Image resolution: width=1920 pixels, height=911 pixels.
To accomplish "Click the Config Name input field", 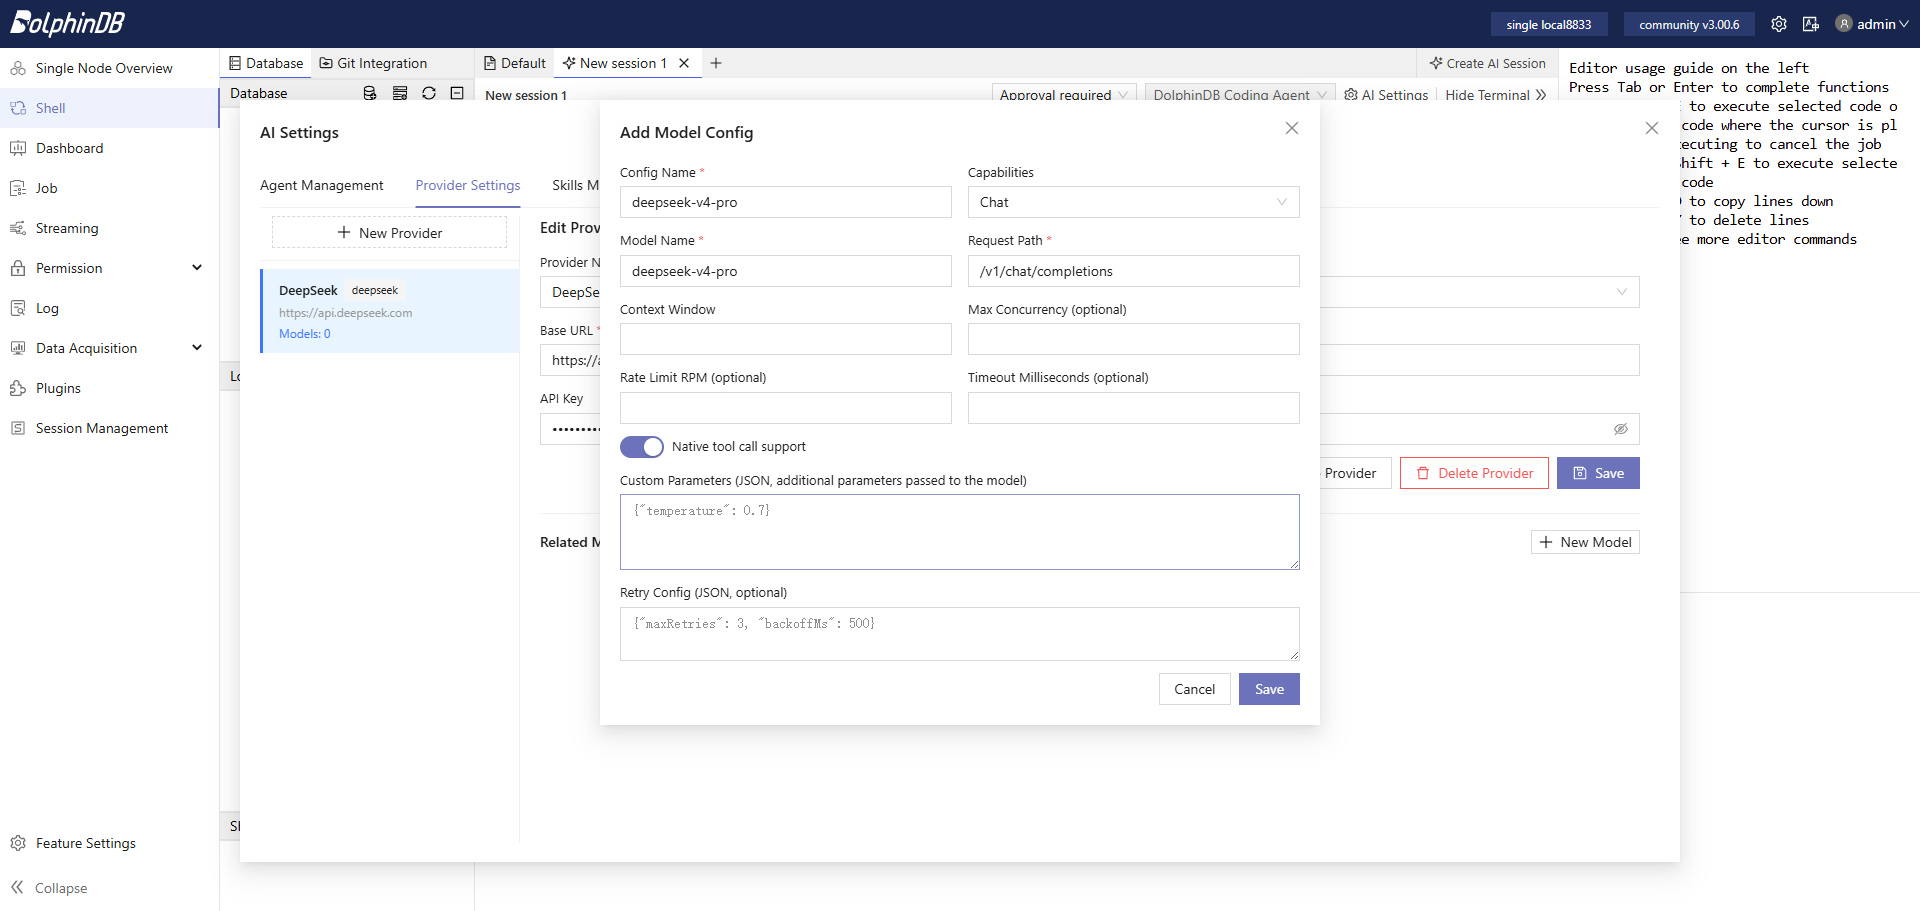I will [786, 202].
